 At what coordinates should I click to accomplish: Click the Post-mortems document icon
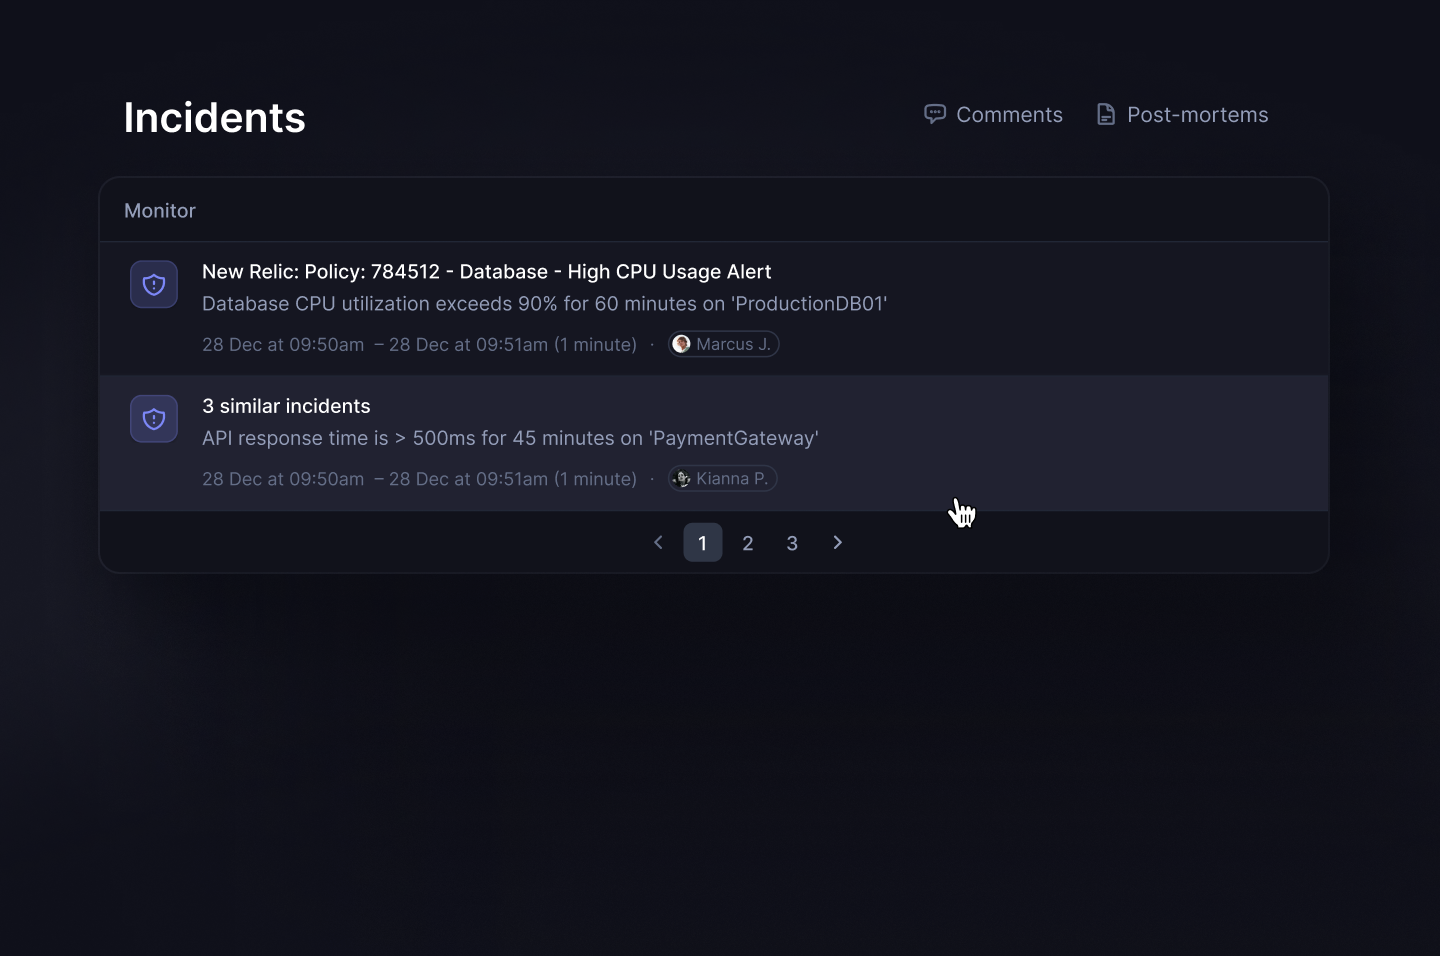(1105, 114)
